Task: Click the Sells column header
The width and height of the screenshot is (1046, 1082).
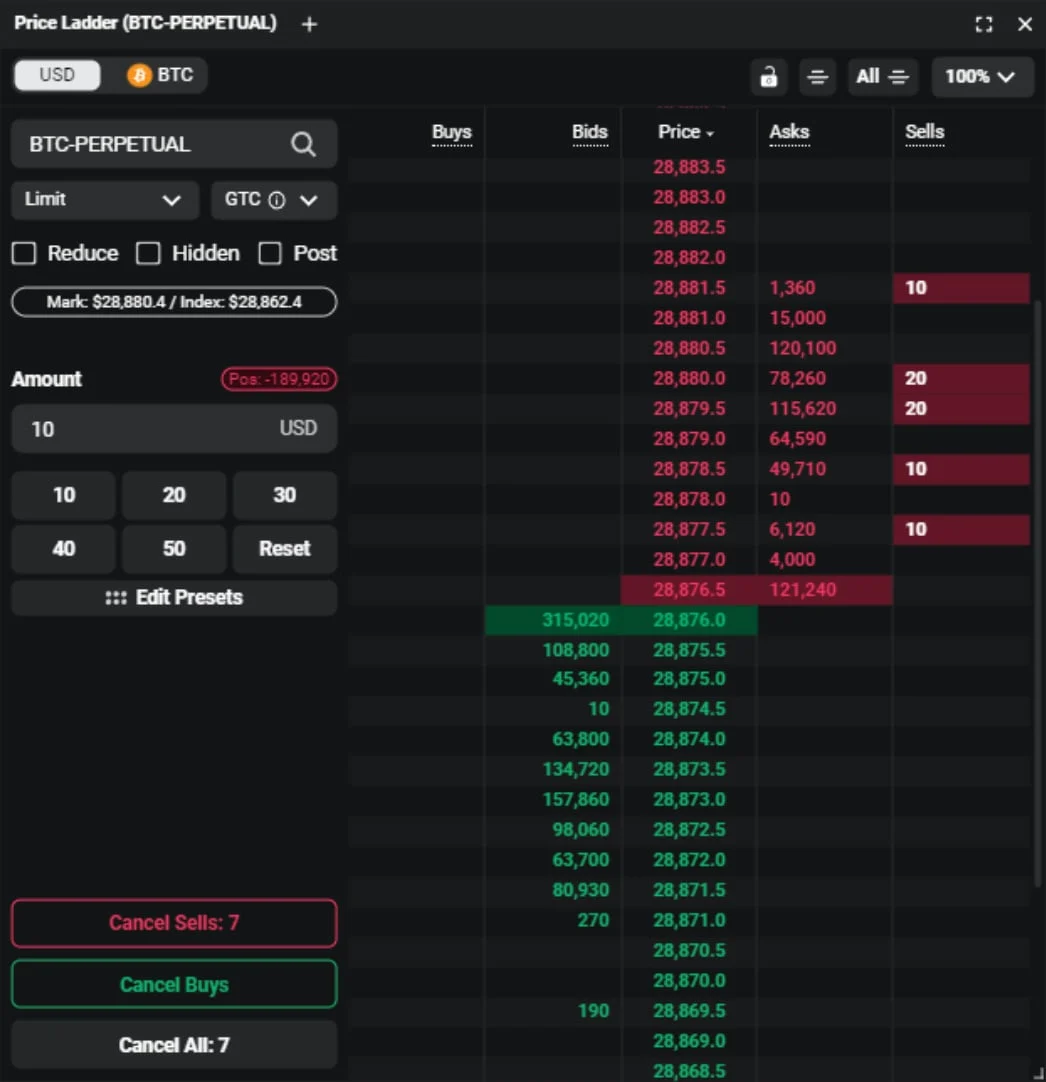Action: point(925,132)
